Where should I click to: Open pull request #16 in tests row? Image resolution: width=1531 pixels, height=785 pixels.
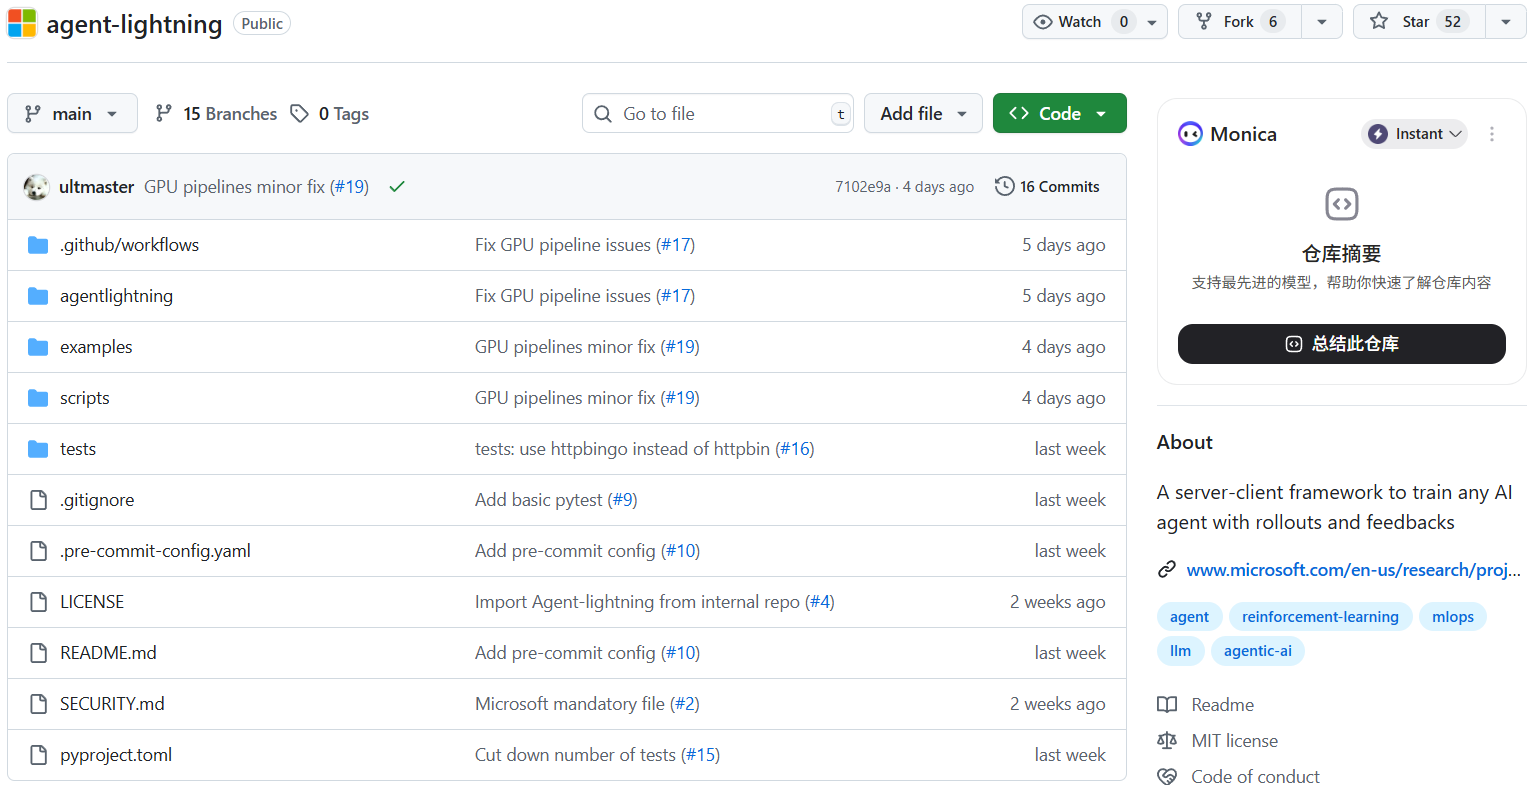click(x=795, y=449)
